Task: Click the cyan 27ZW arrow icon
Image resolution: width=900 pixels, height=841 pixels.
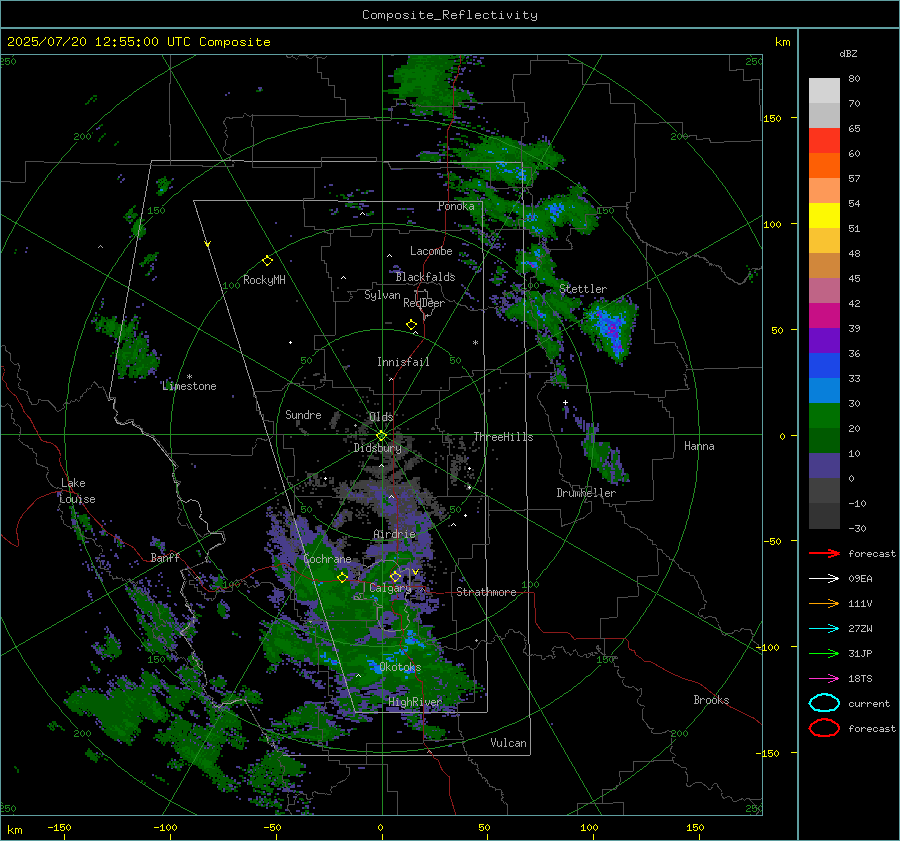Action: [824, 629]
